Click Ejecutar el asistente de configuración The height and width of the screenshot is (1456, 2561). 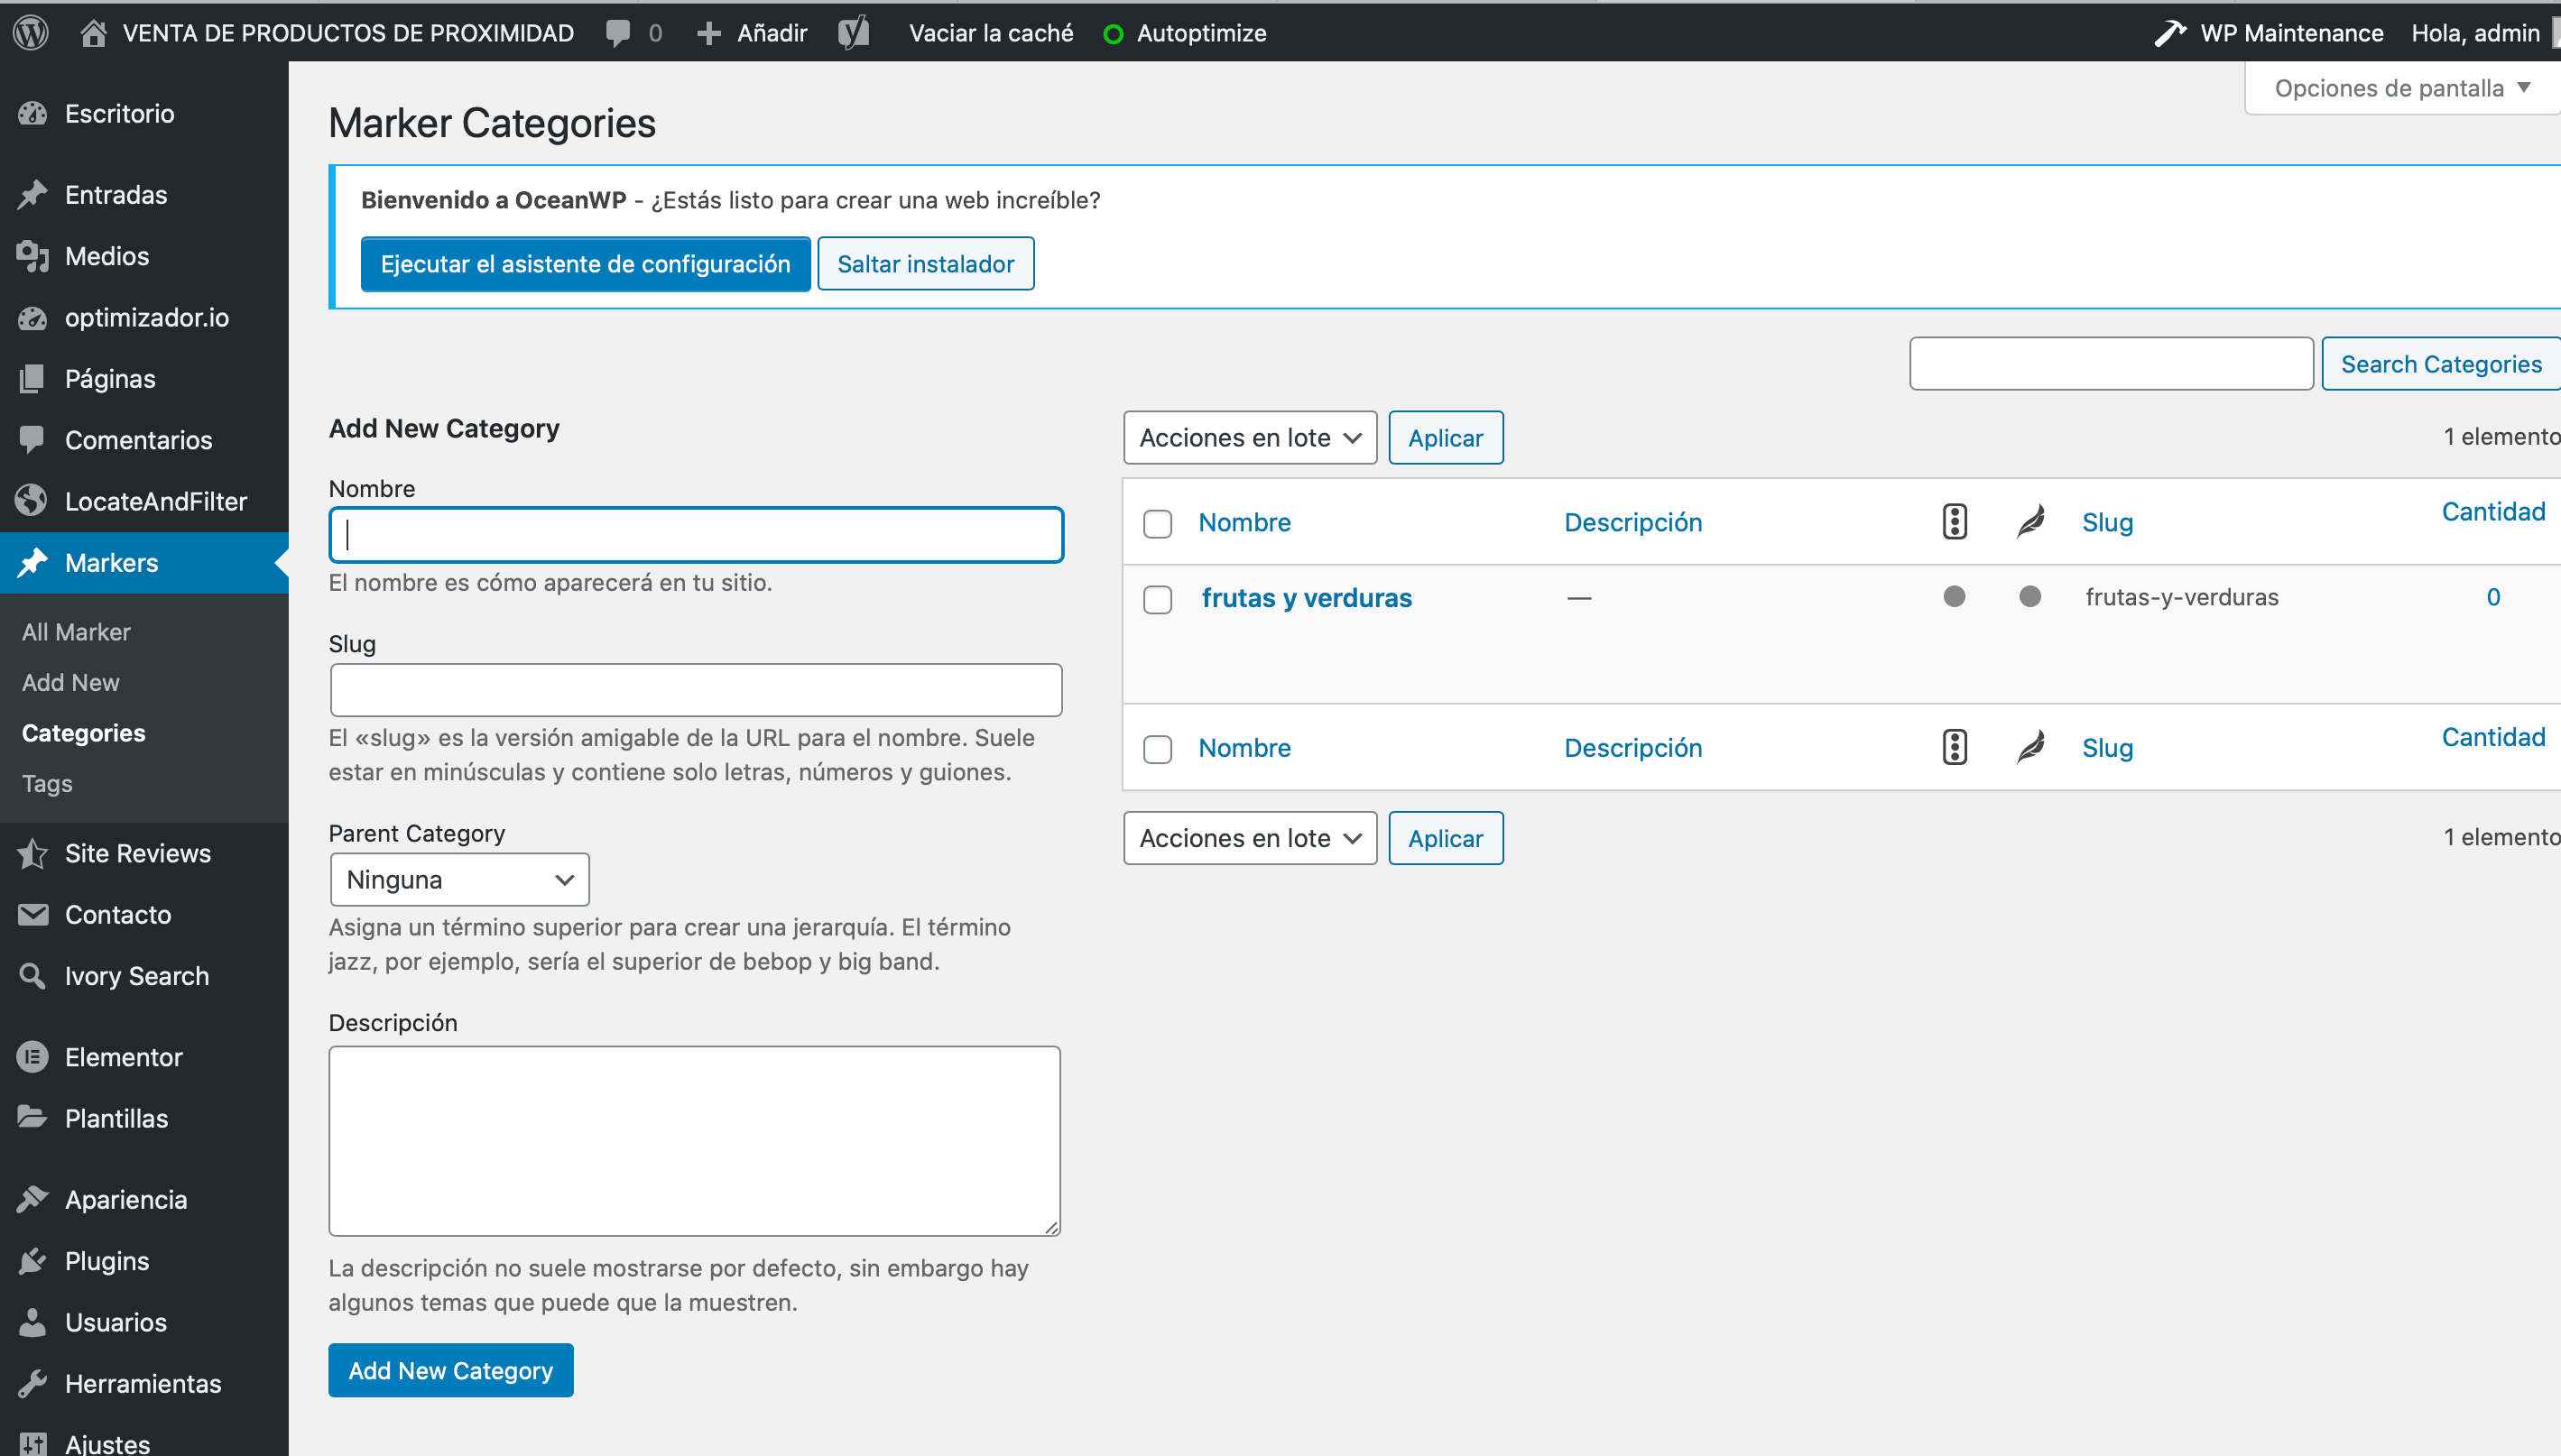click(x=585, y=263)
